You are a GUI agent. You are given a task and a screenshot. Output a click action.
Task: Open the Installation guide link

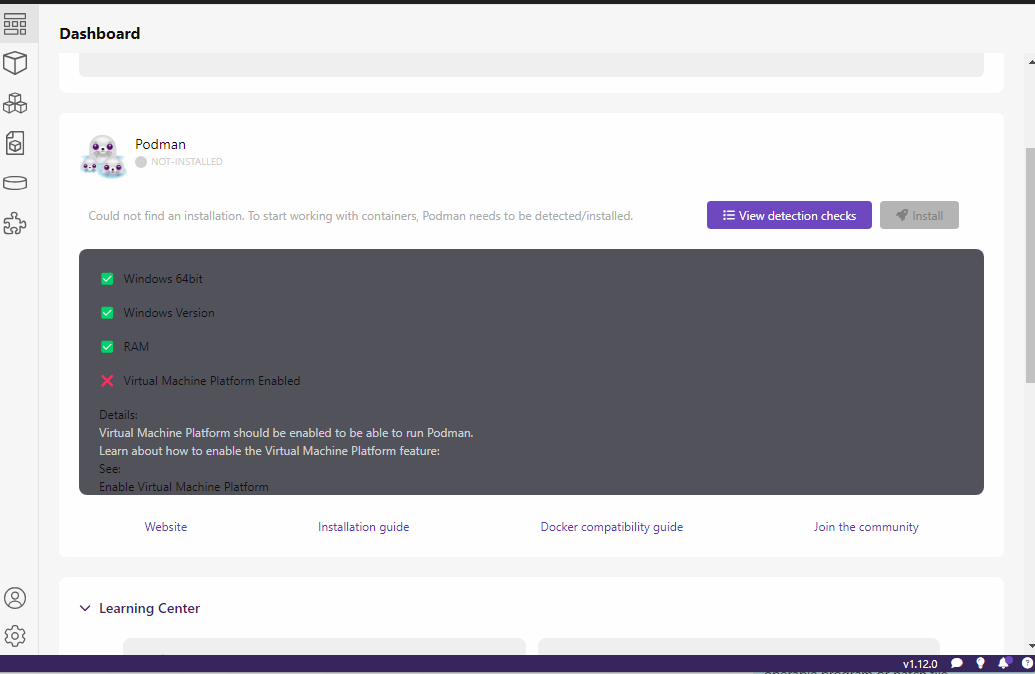click(364, 527)
